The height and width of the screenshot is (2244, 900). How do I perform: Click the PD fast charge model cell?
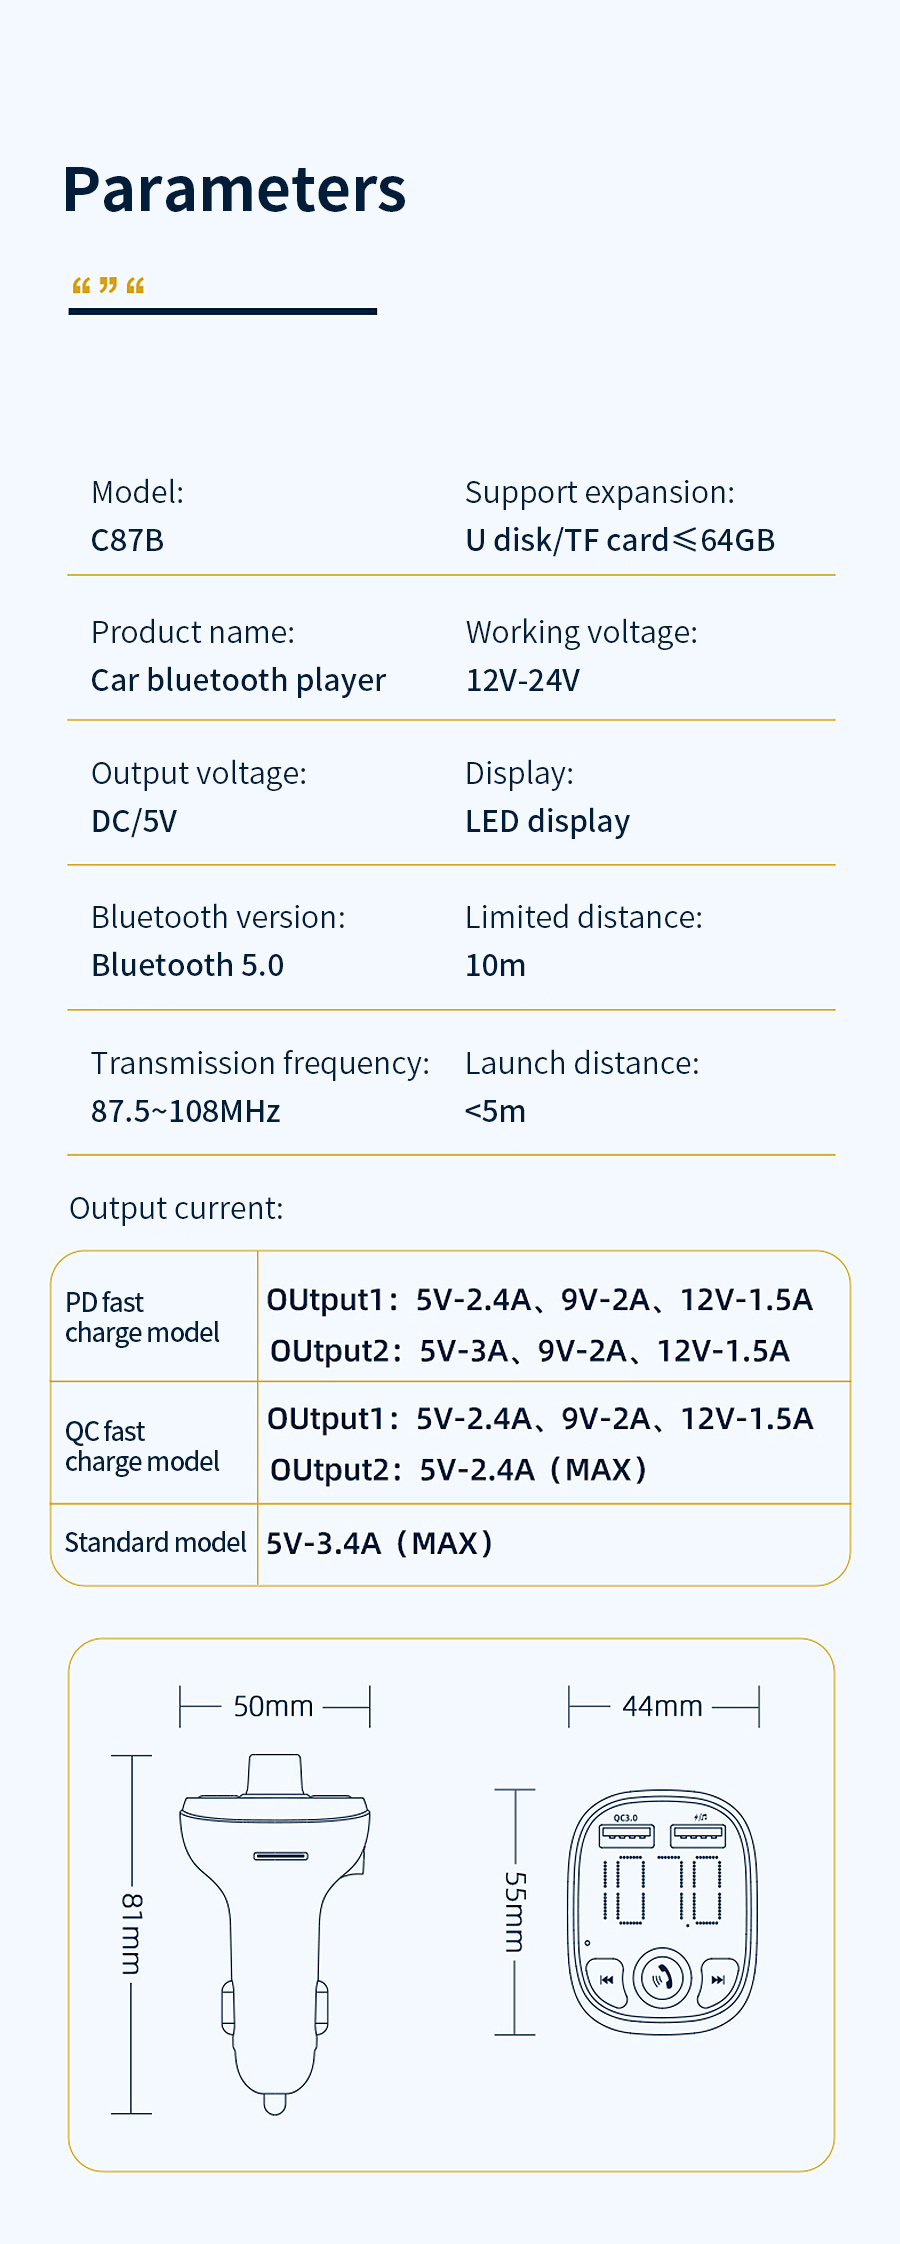coord(154,1317)
